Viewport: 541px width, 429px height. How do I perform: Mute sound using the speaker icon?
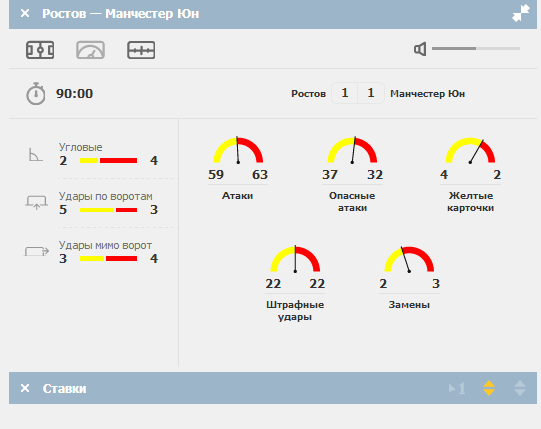[420, 49]
